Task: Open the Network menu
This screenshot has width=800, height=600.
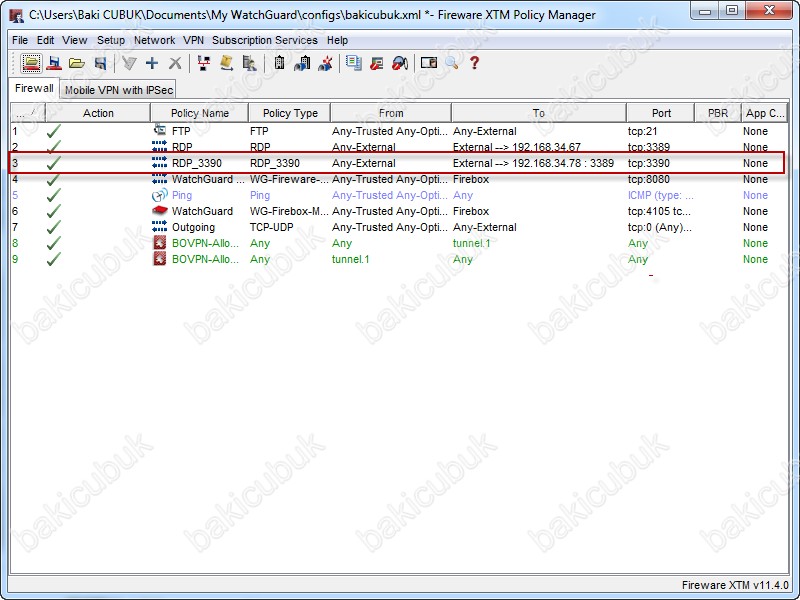Action: [155, 40]
